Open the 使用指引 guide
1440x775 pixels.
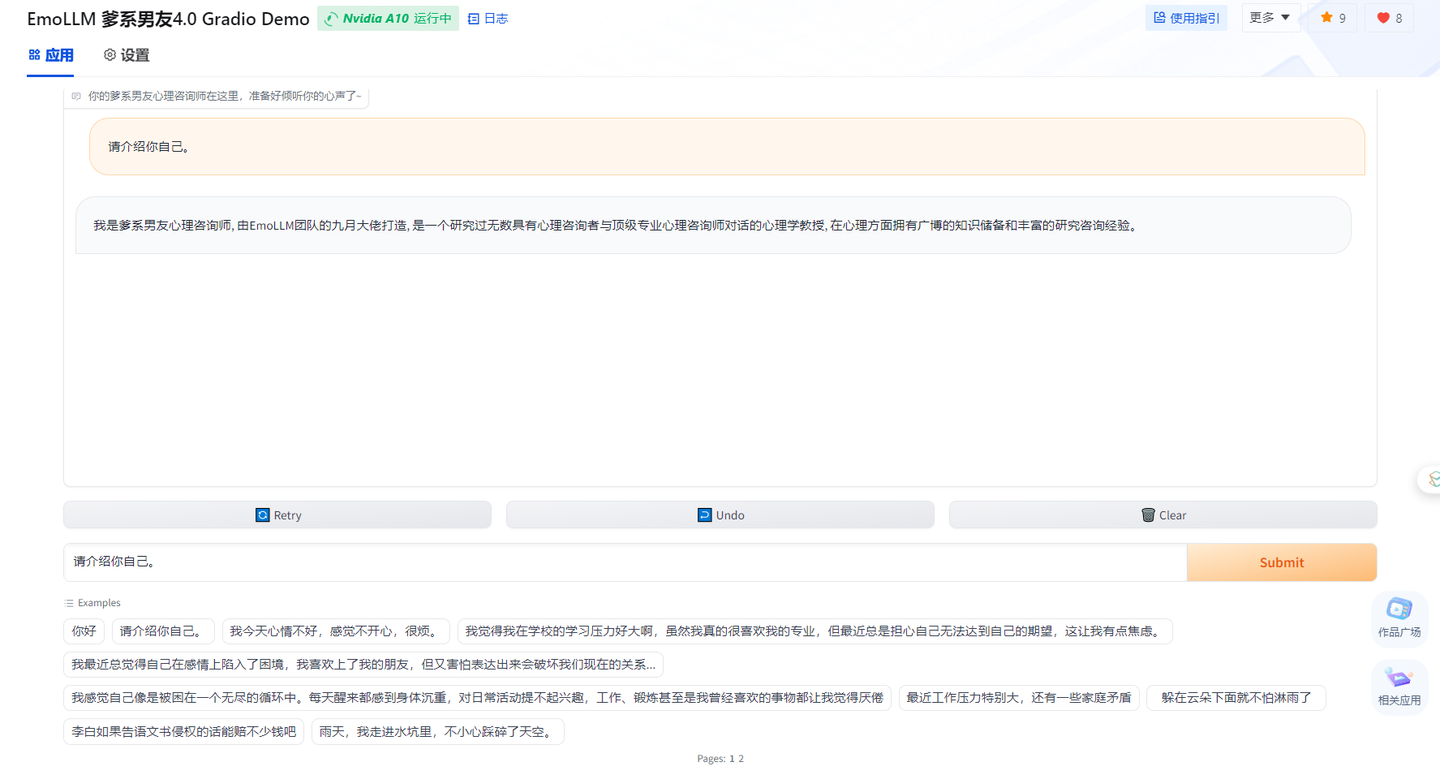(x=1186, y=17)
